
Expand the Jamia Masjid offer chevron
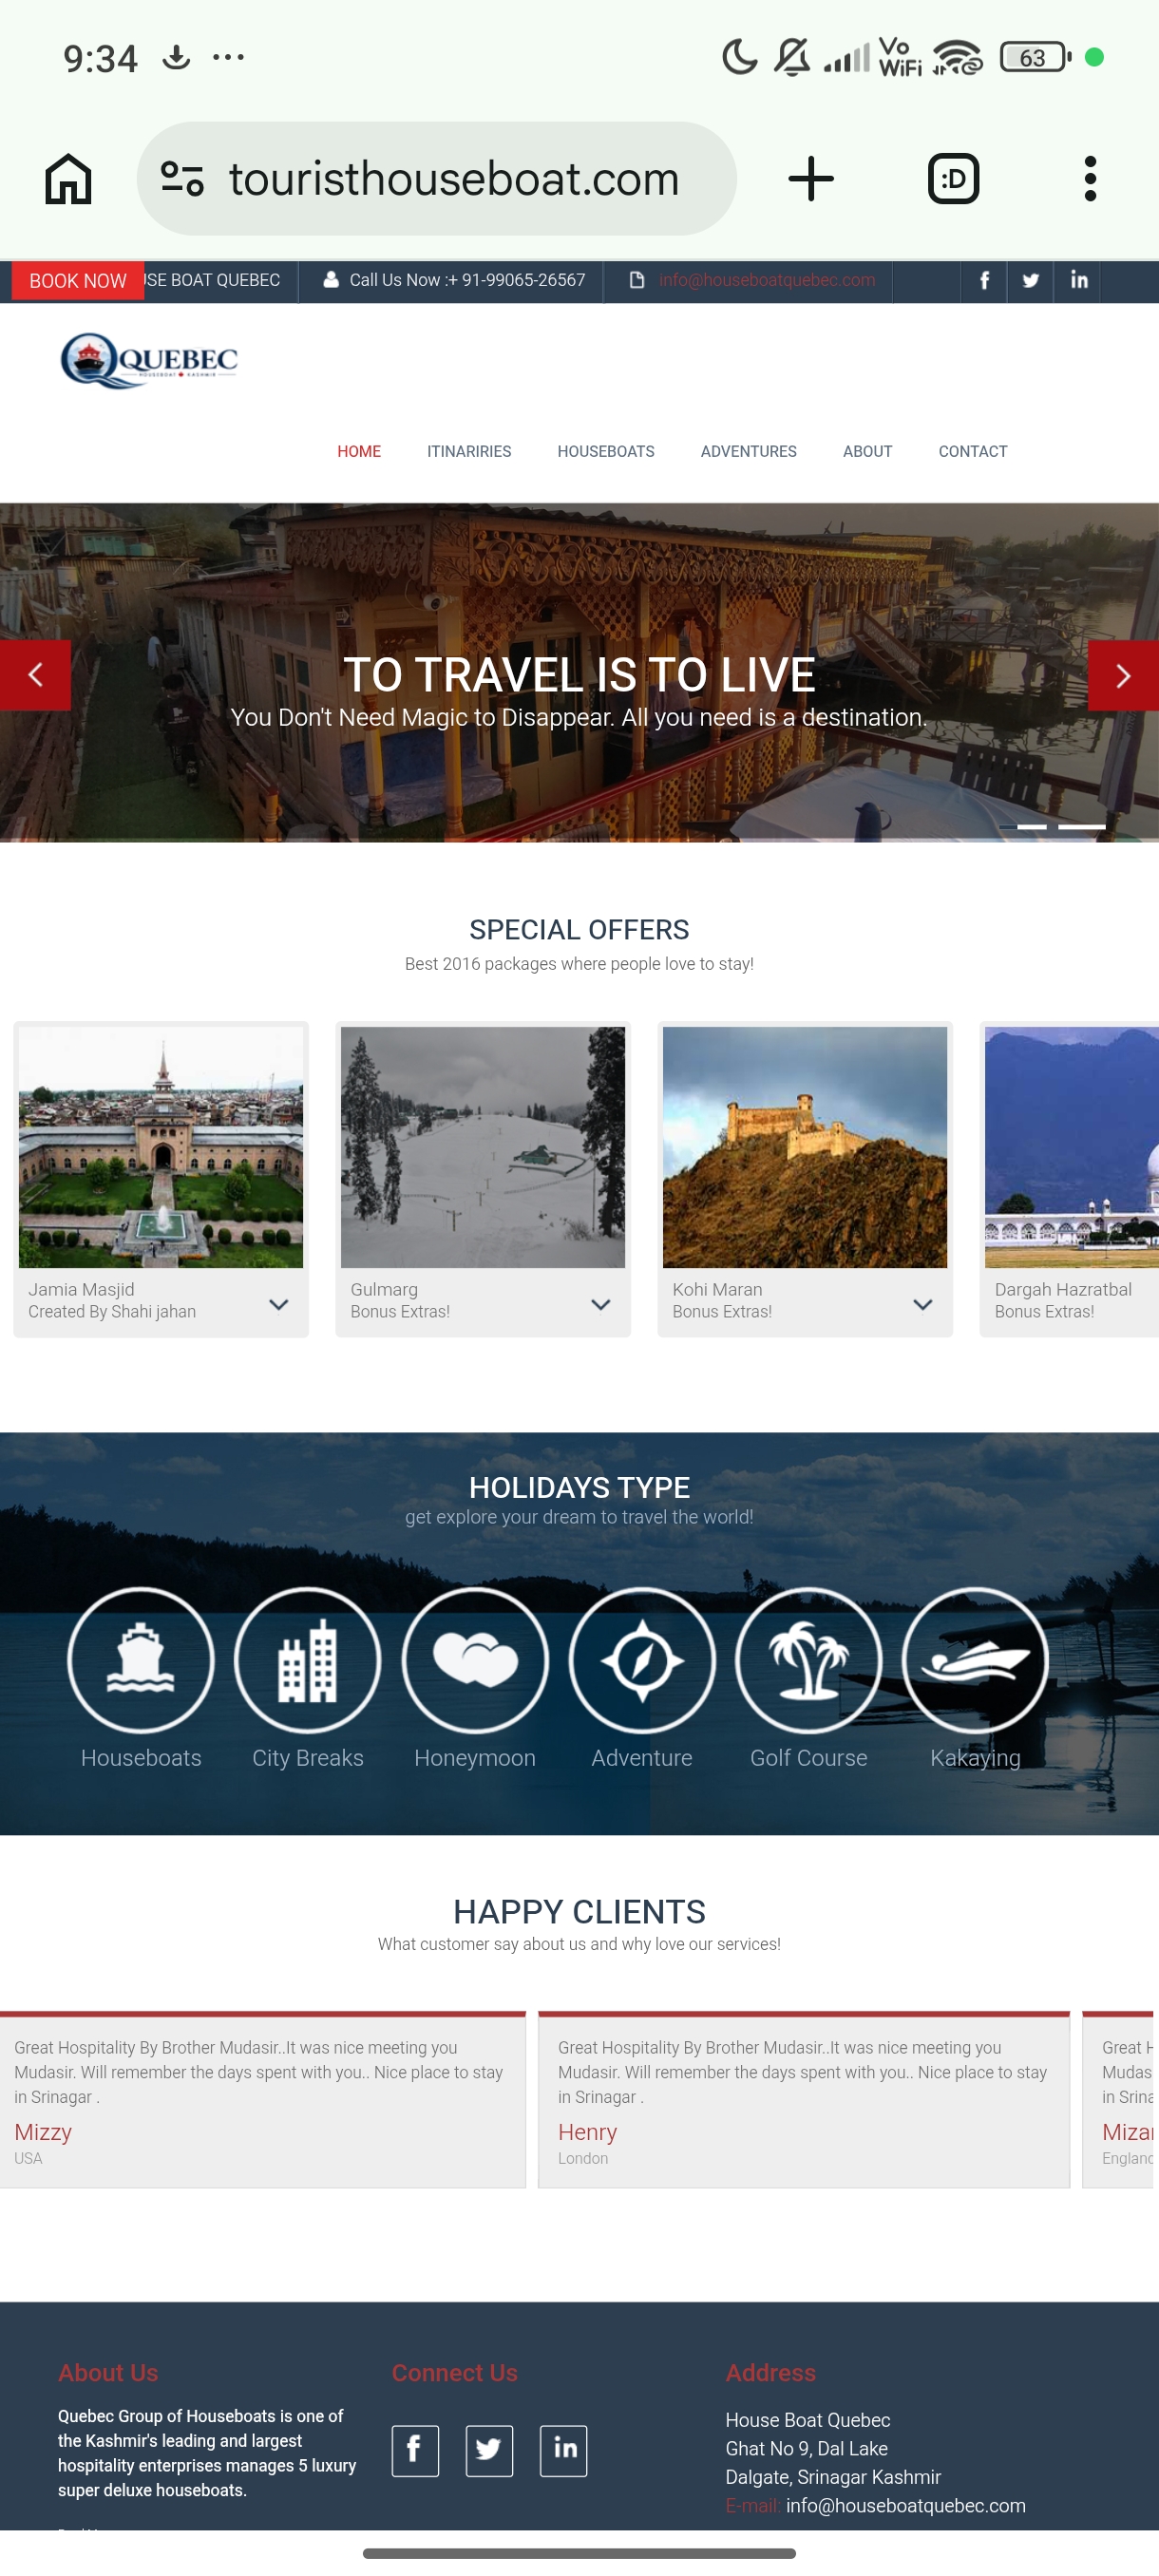coord(279,1304)
